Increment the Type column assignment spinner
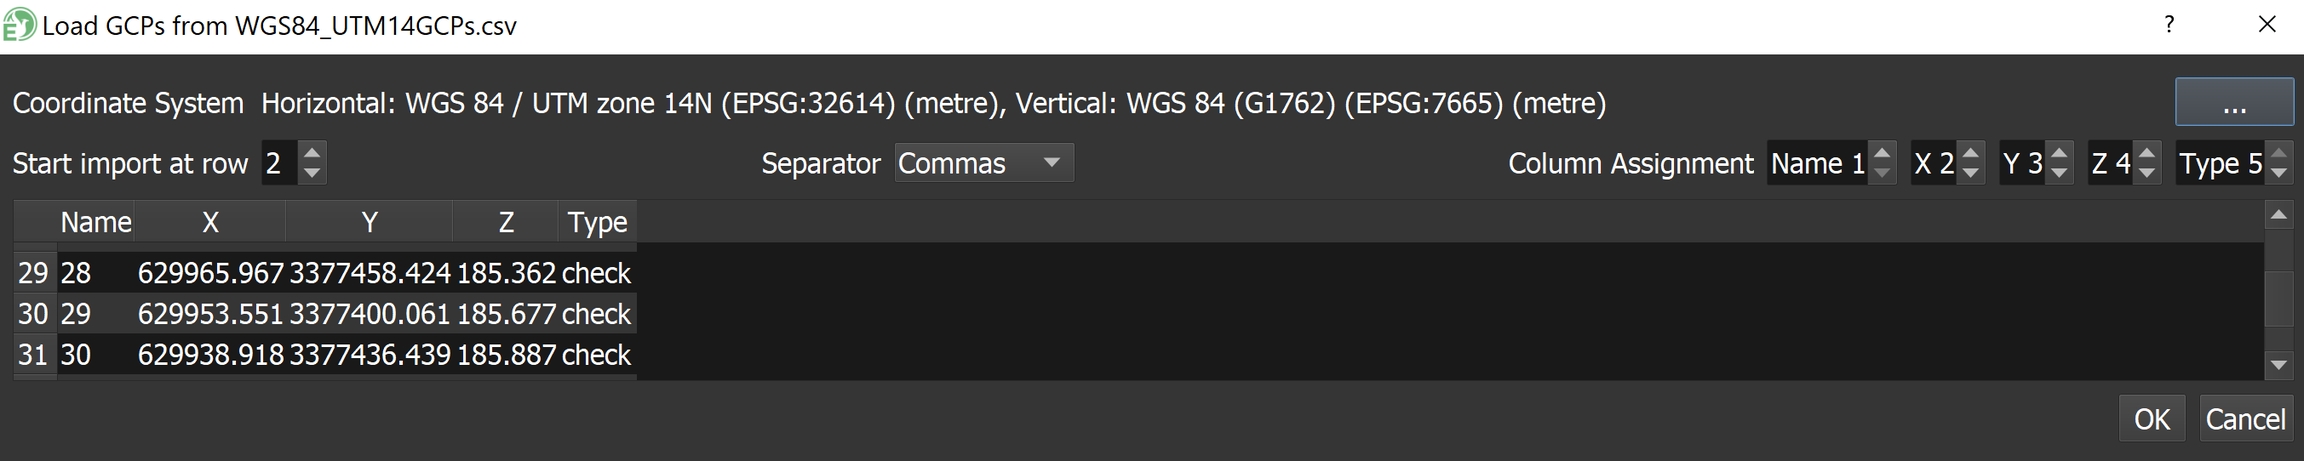Image resolution: width=2304 pixels, height=461 pixels. [2279, 153]
